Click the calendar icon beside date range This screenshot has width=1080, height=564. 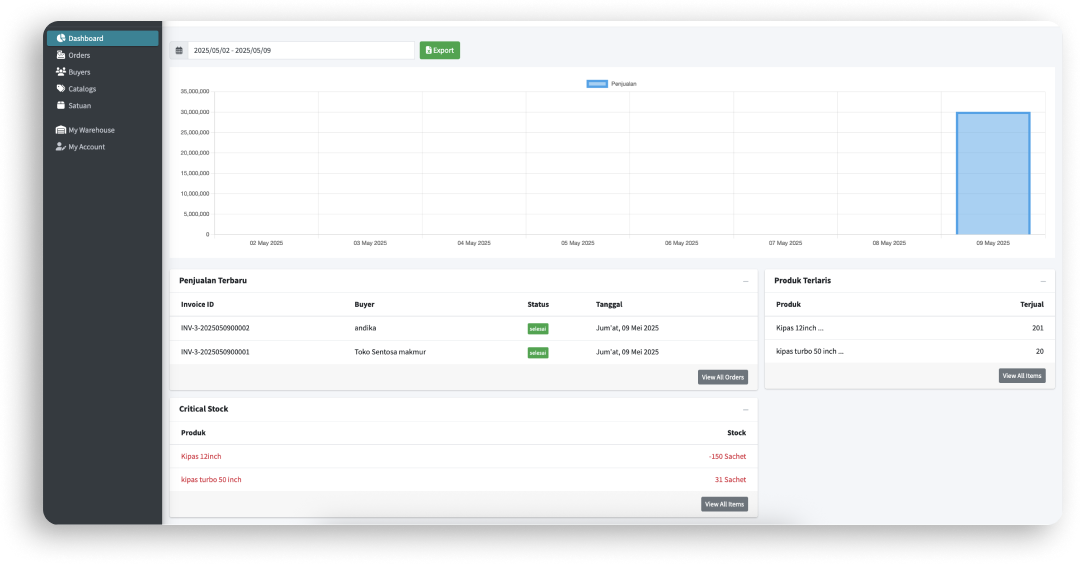click(x=179, y=50)
